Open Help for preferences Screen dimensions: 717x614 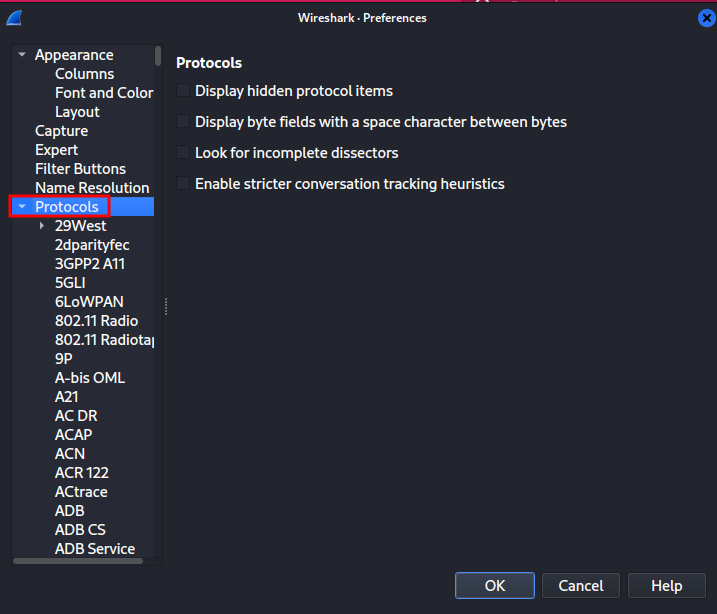[667, 585]
